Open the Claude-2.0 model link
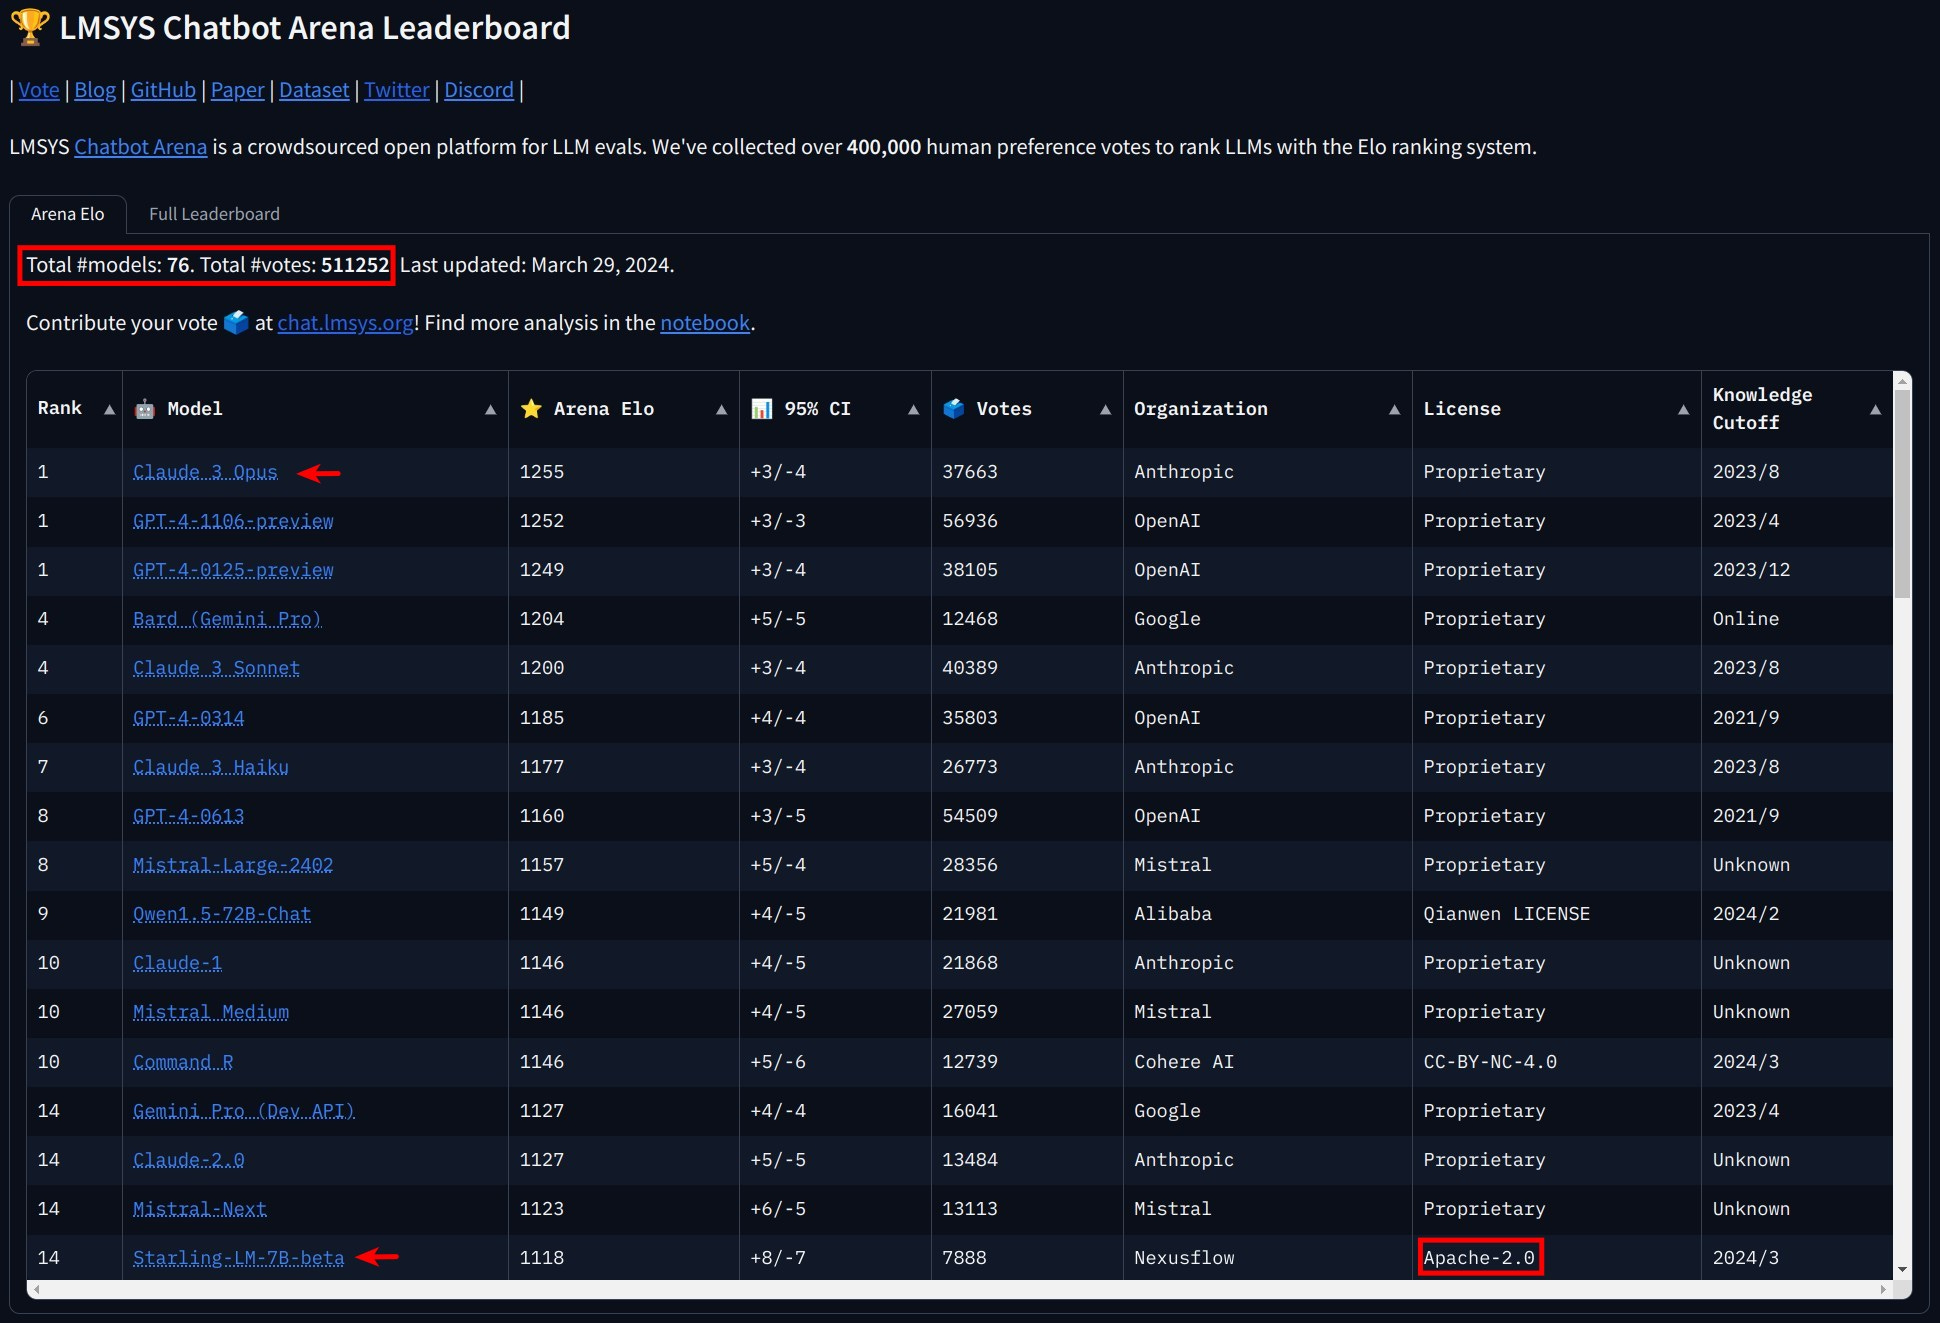This screenshot has height=1323, width=1940. [x=188, y=1160]
